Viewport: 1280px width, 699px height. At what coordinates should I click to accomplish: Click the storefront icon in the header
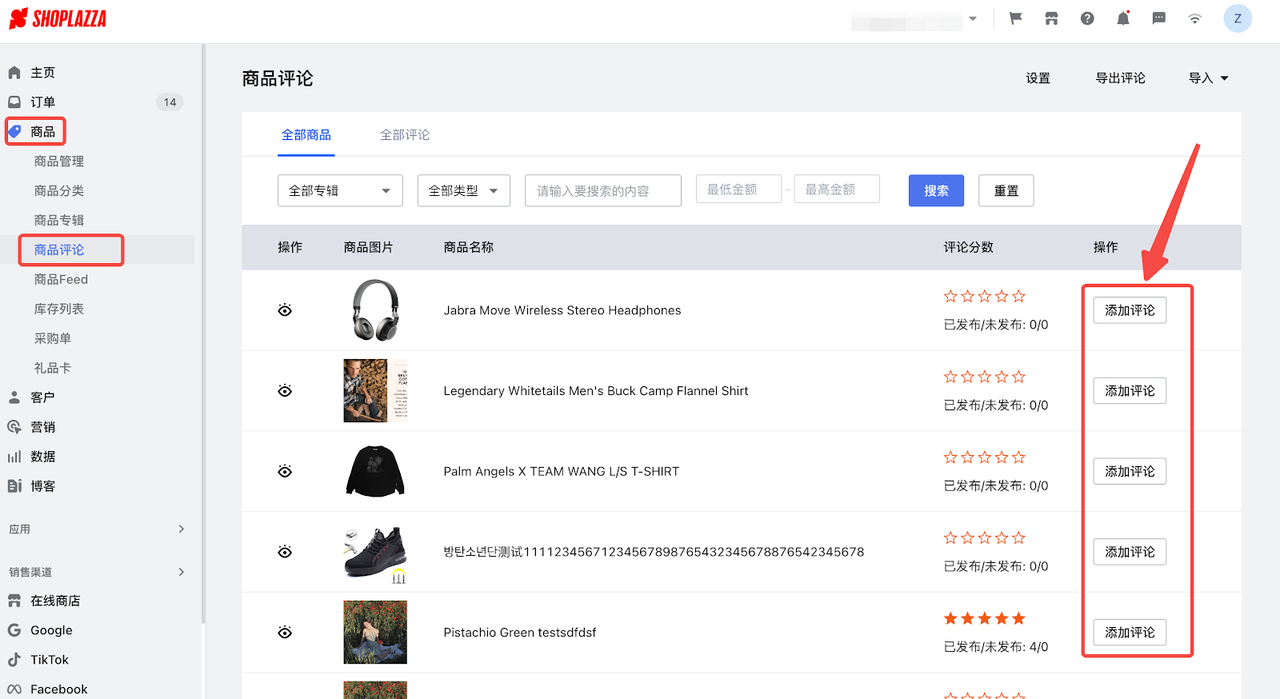tap(1051, 18)
